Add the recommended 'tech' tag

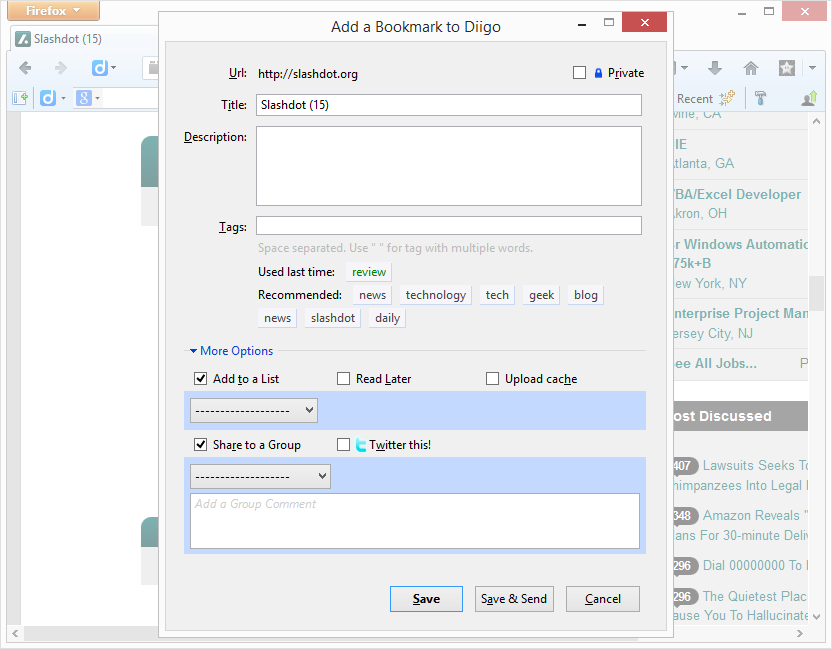[497, 295]
